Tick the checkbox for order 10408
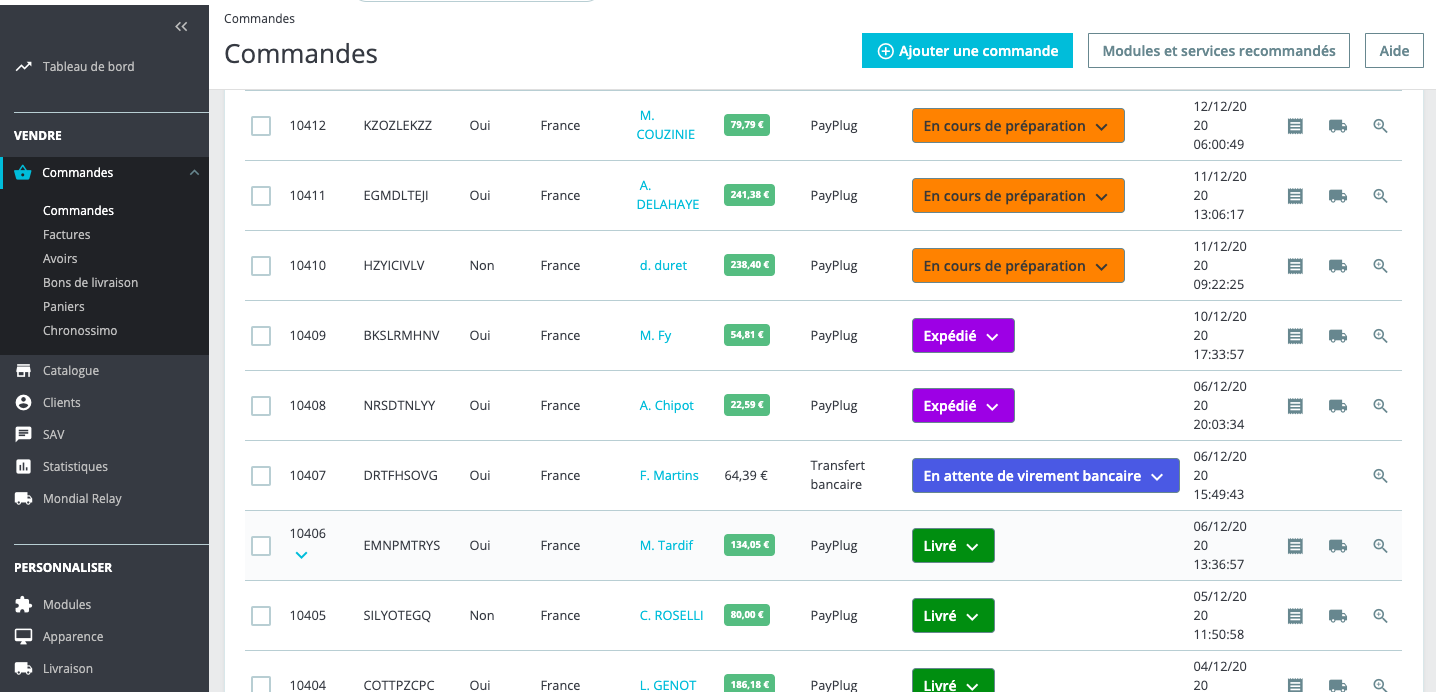1436x692 pixels. [x=261, y=406]
